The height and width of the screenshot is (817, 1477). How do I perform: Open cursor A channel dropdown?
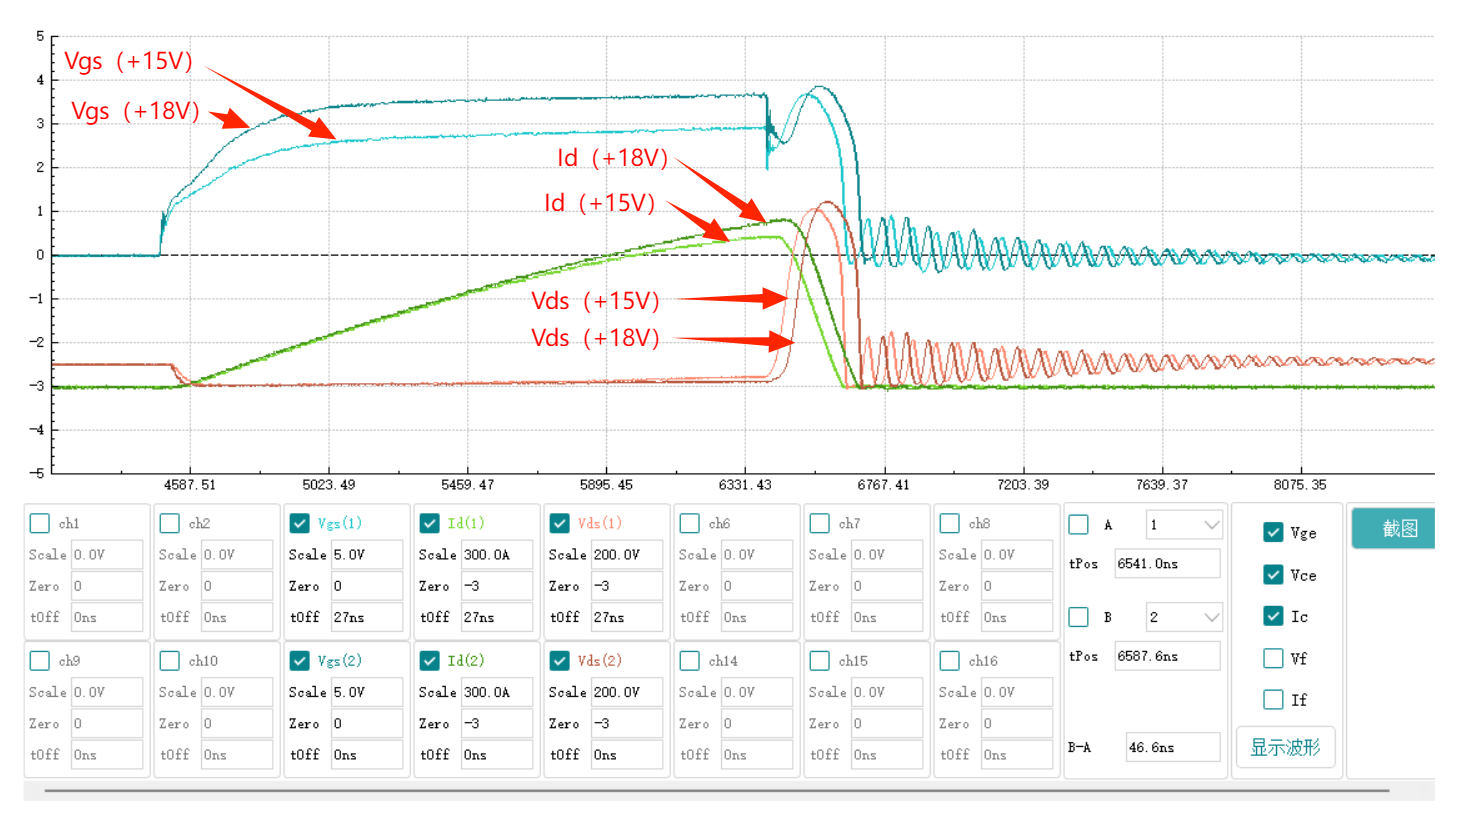1183,525
